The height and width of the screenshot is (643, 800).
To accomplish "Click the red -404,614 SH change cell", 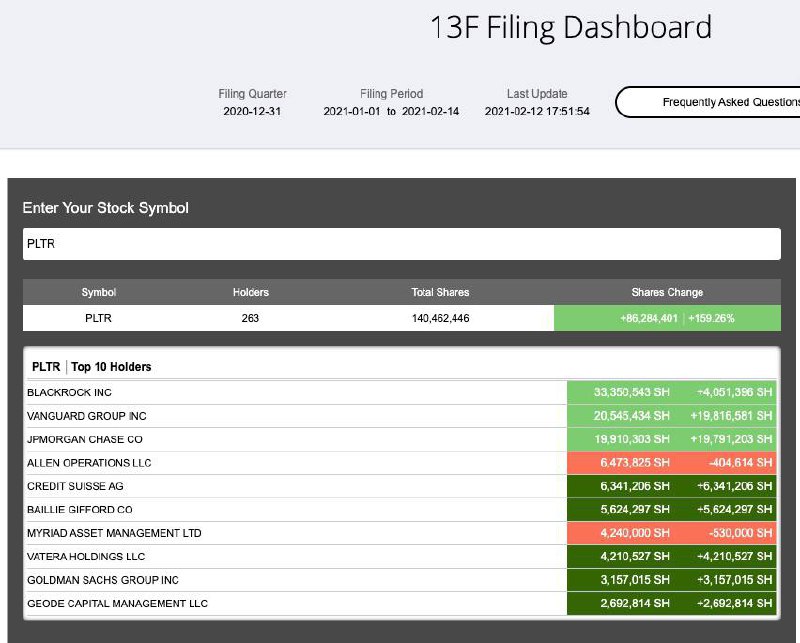I will pyautogui.click(x=740, y=463).
